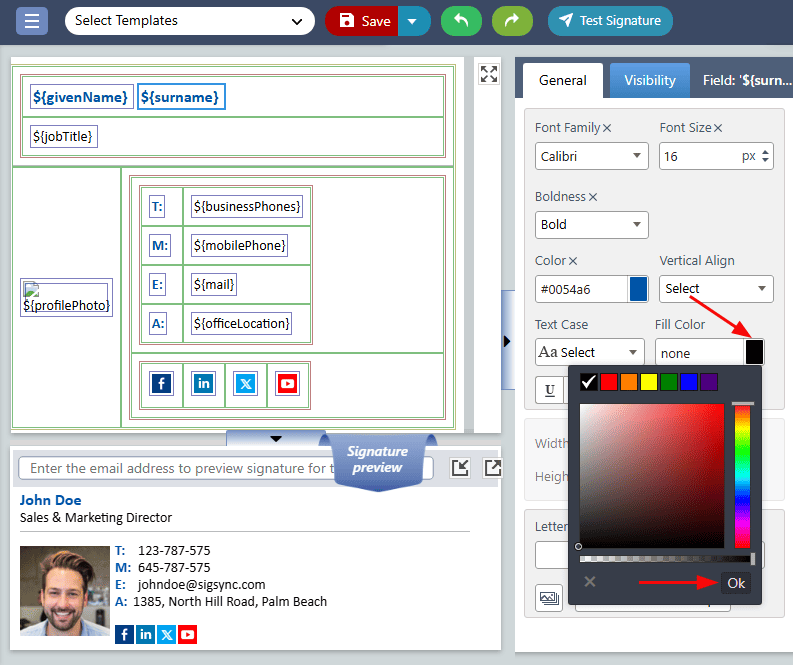
Task: Open the Boldness dropdown
Action: coord(591,225)
